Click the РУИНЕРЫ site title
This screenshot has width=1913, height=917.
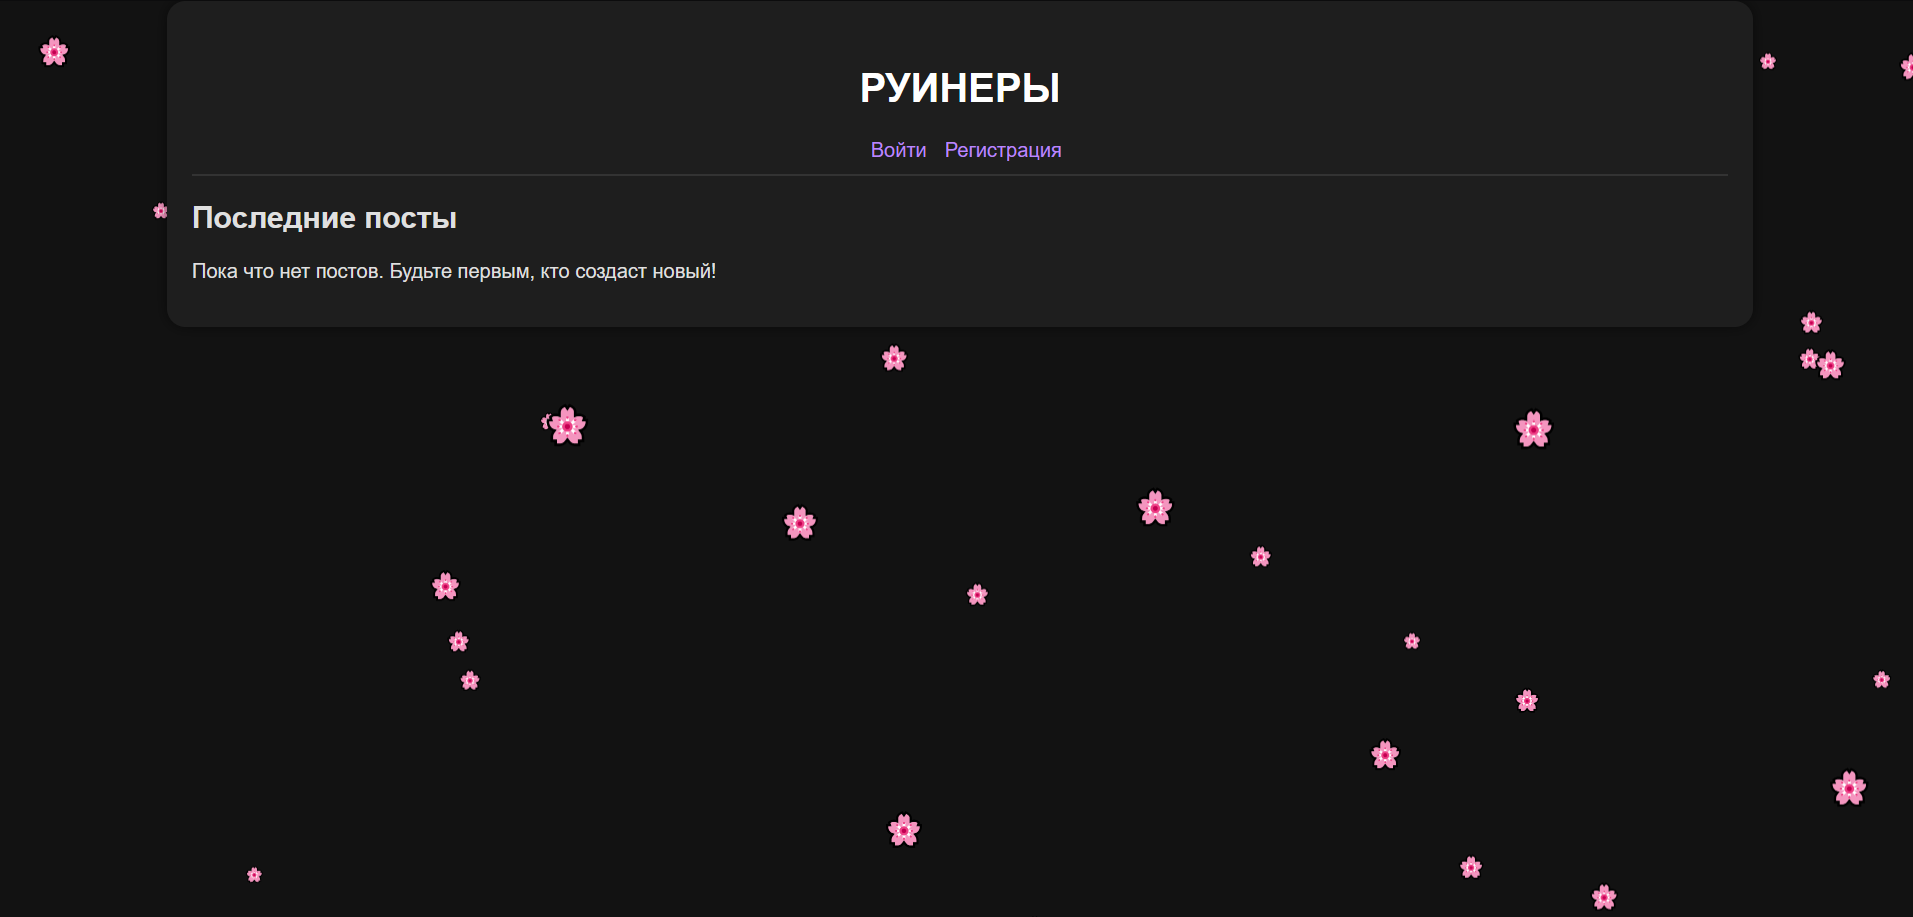pyautogui.click(x=959, y=88)
